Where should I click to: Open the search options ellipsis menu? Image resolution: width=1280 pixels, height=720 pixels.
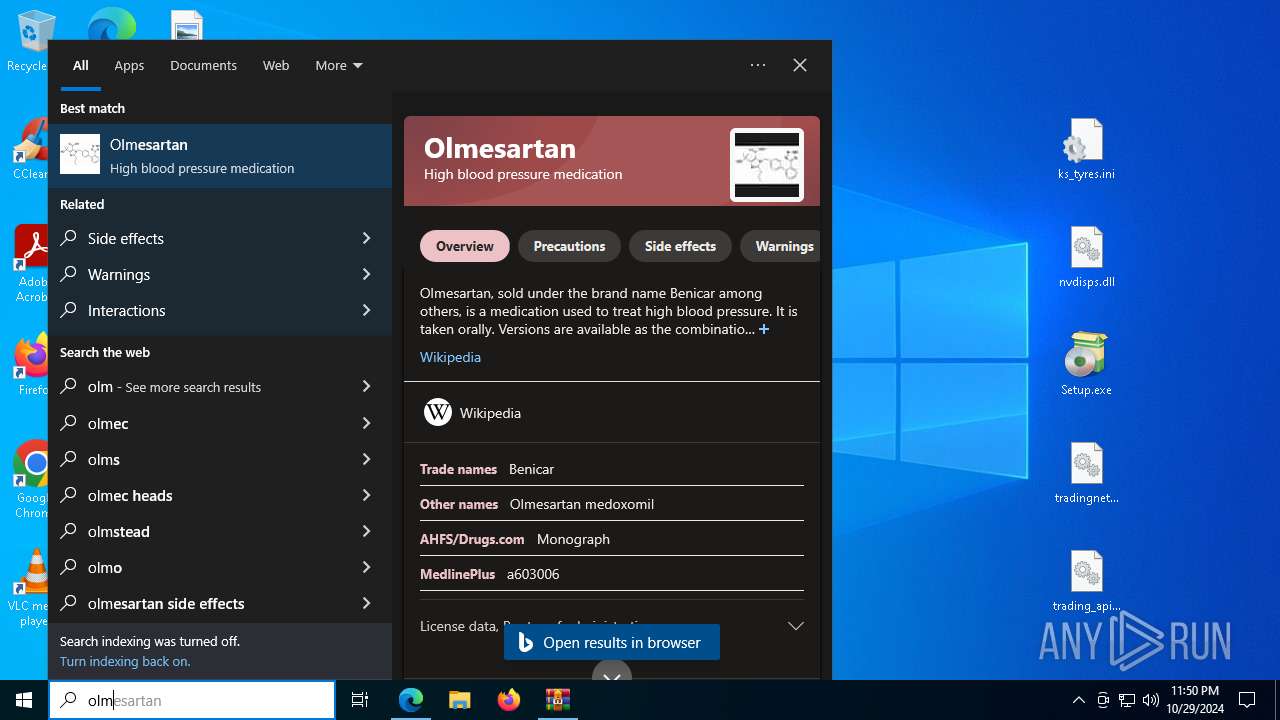pyautogui.click(x=758, y=65)
